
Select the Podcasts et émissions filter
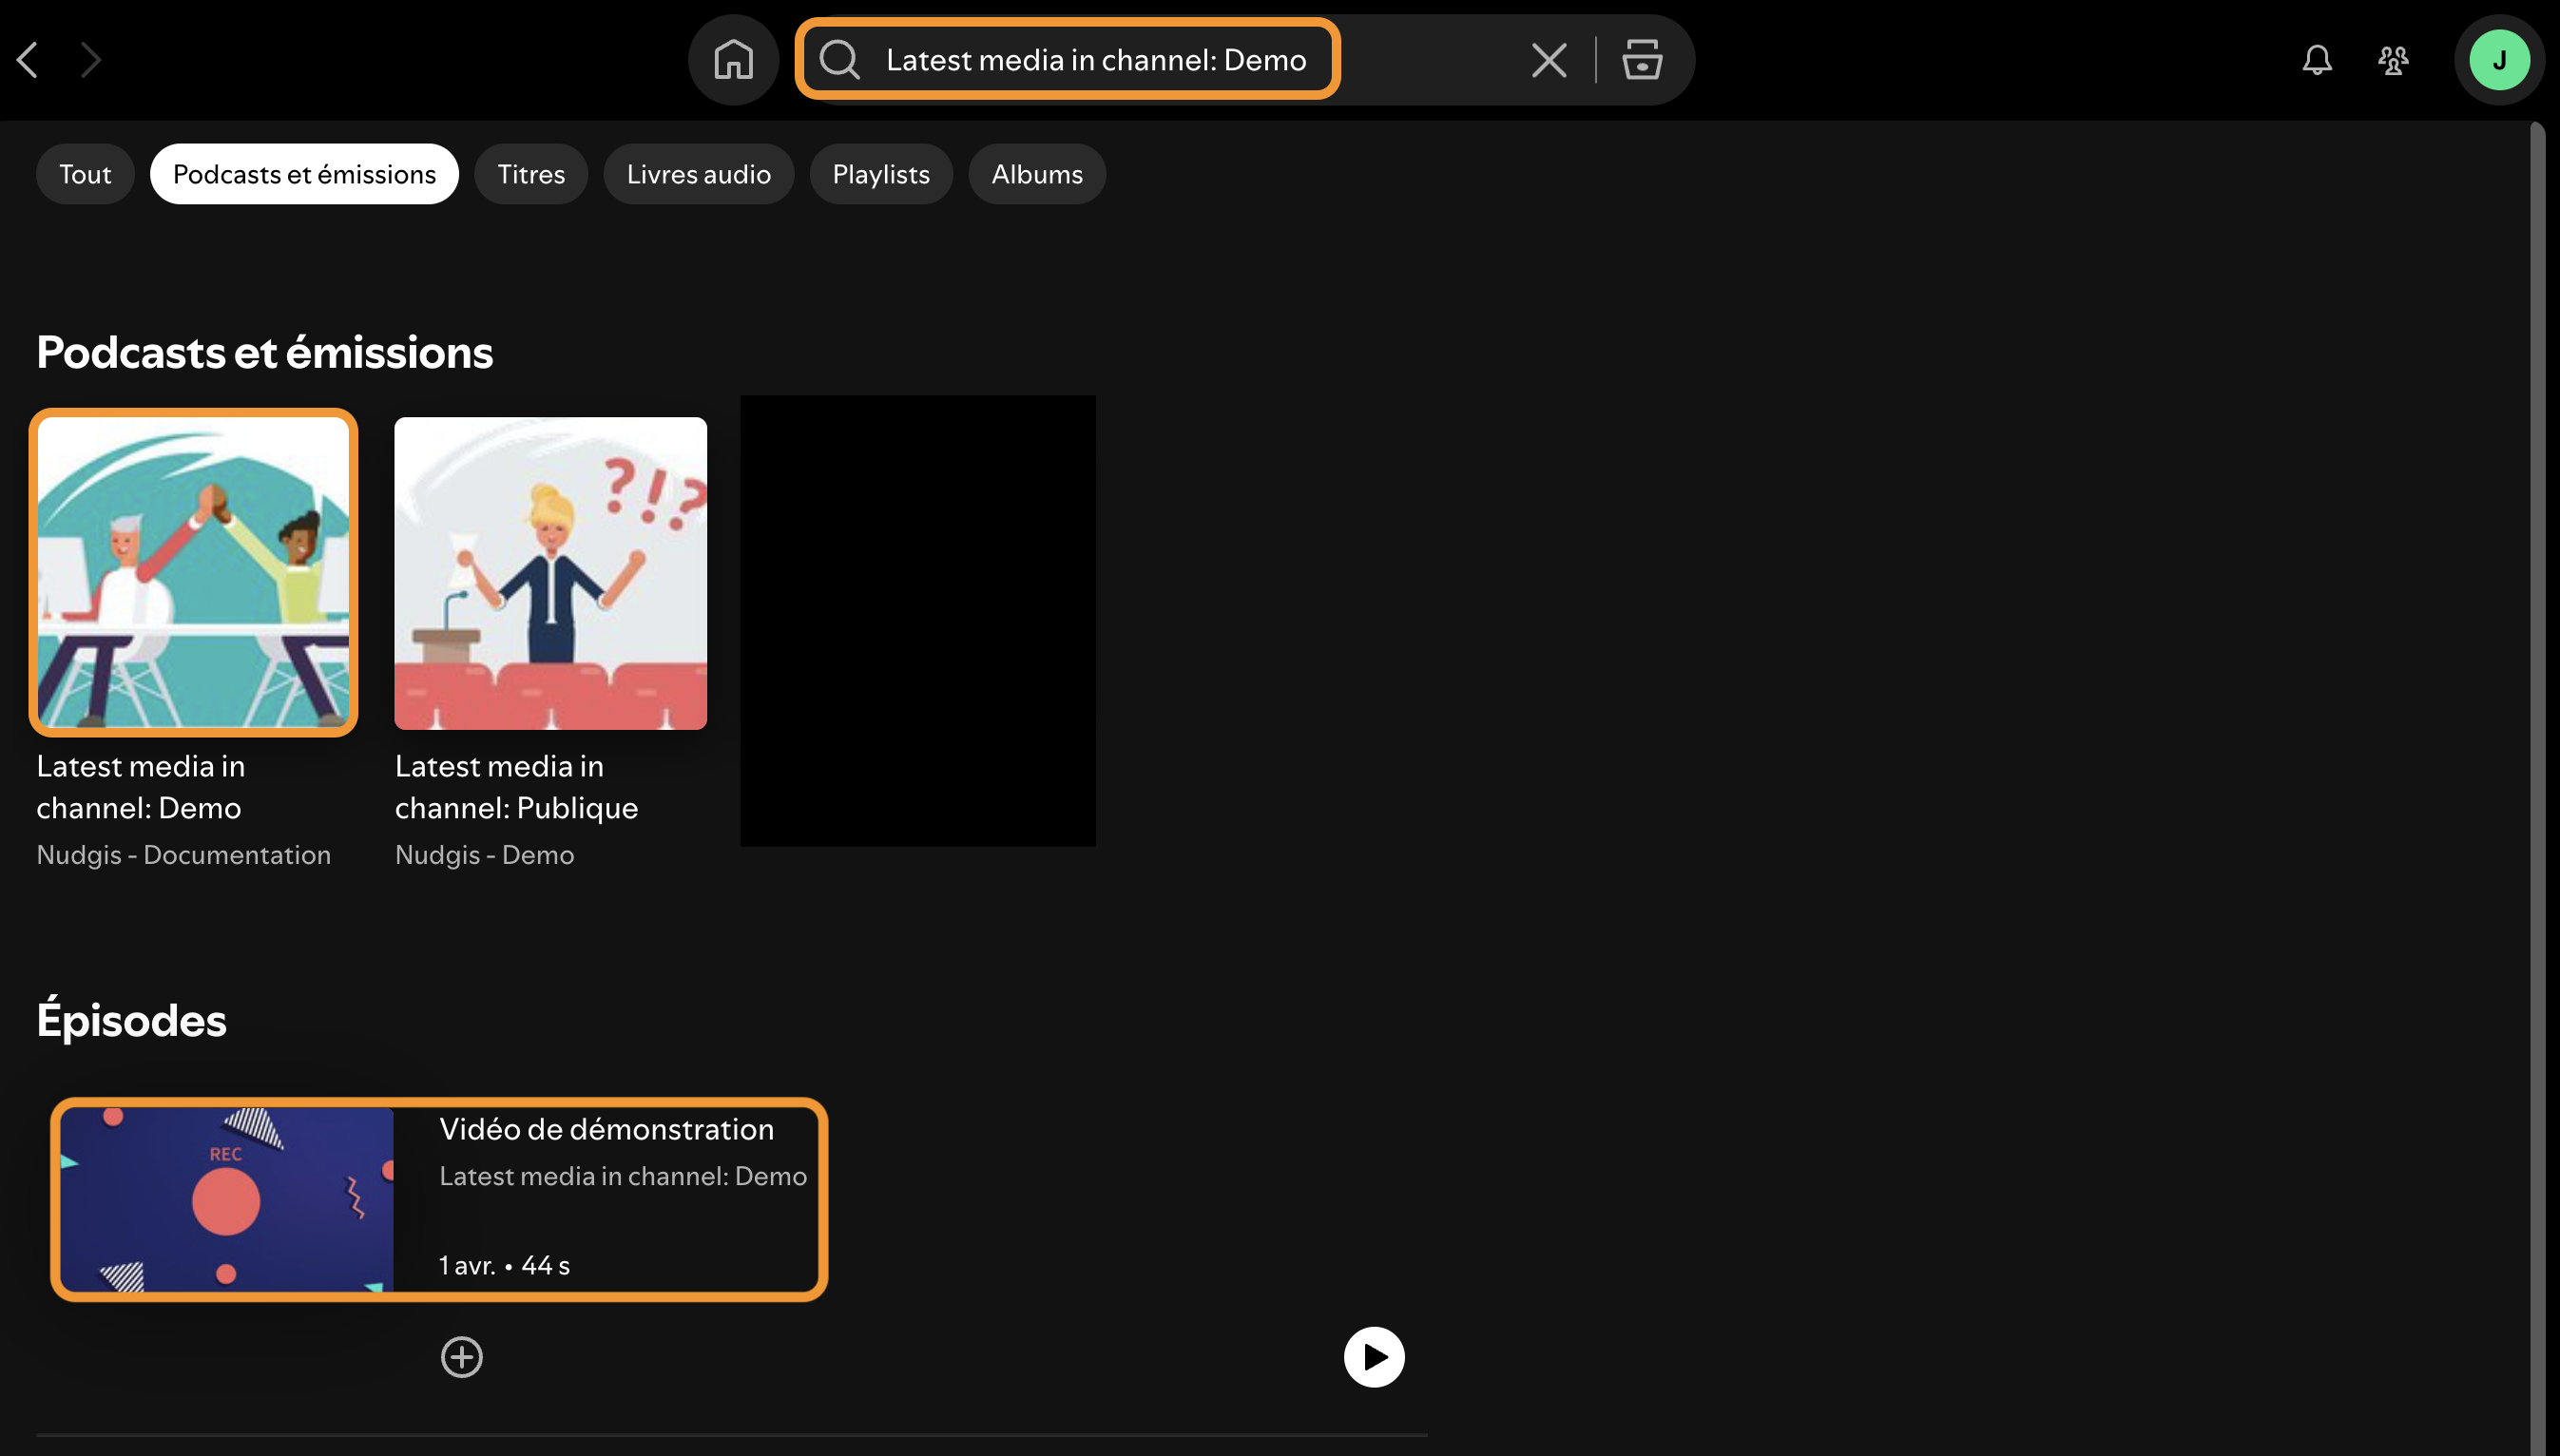[304, 174]
